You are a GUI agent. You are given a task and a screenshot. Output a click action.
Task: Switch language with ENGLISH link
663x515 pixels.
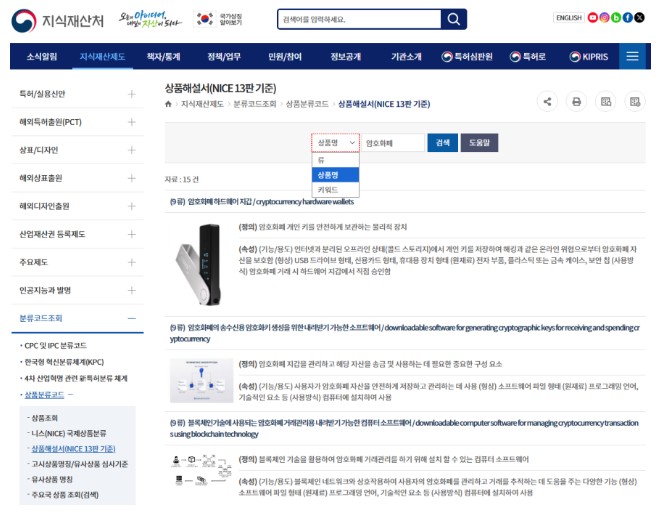click(567, 17)
